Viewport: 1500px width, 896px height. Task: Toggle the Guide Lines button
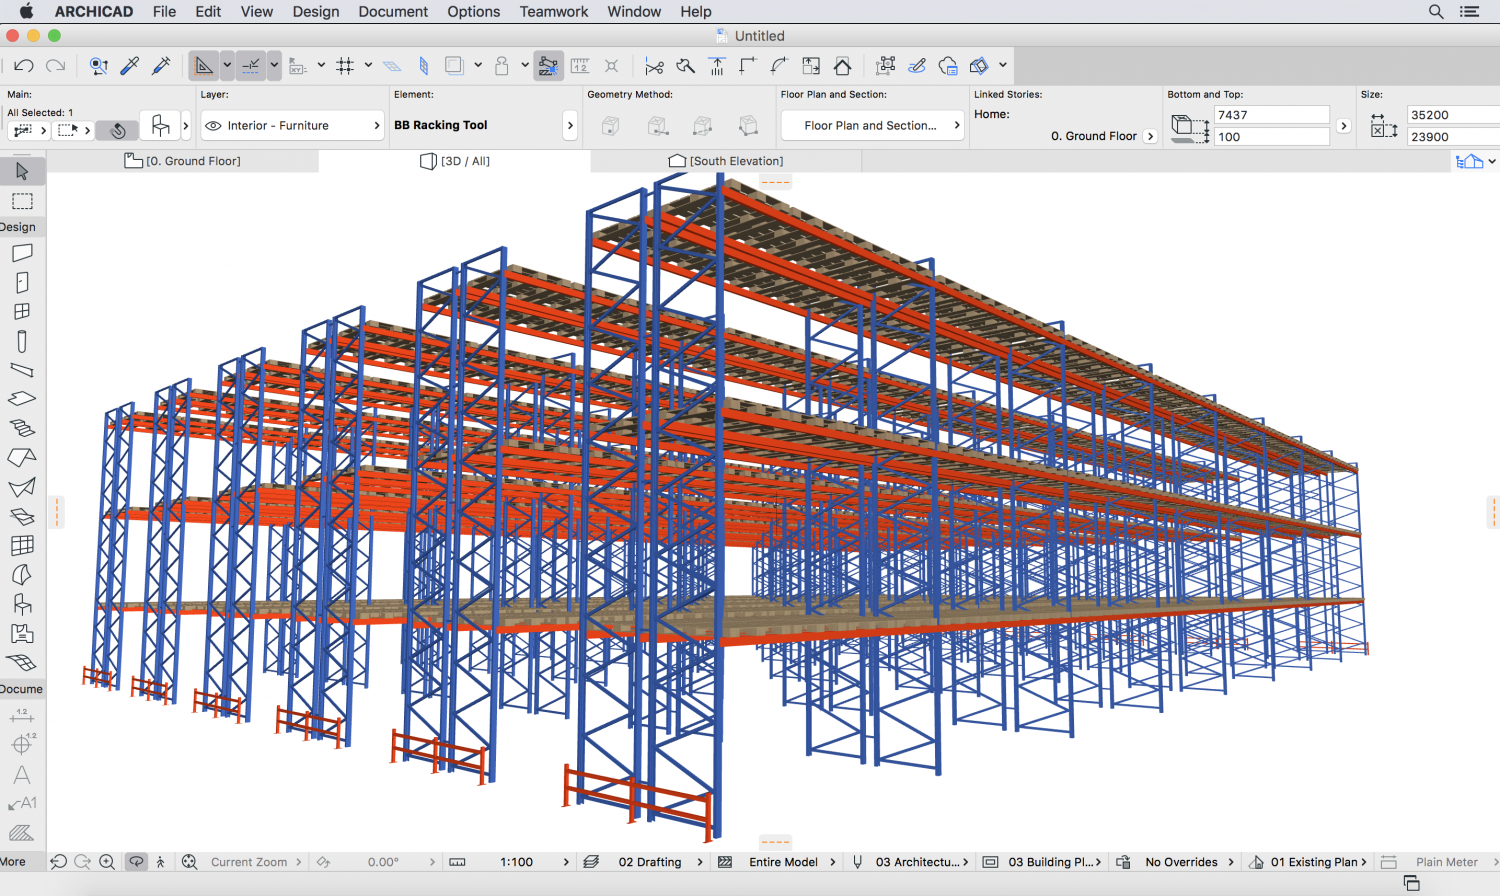(205, 66)
